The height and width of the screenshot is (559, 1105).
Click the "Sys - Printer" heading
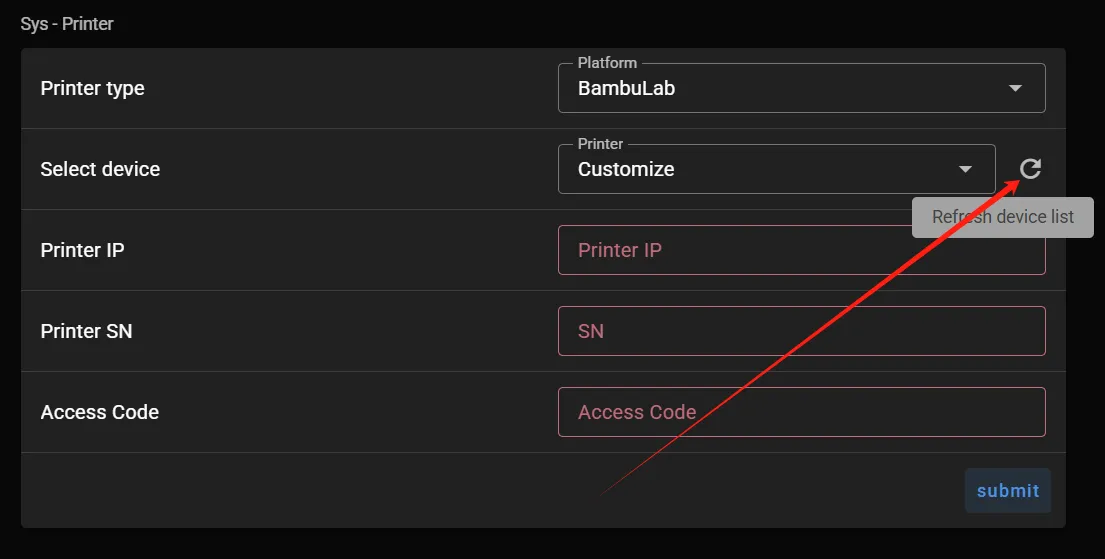[x=67, y=23]
